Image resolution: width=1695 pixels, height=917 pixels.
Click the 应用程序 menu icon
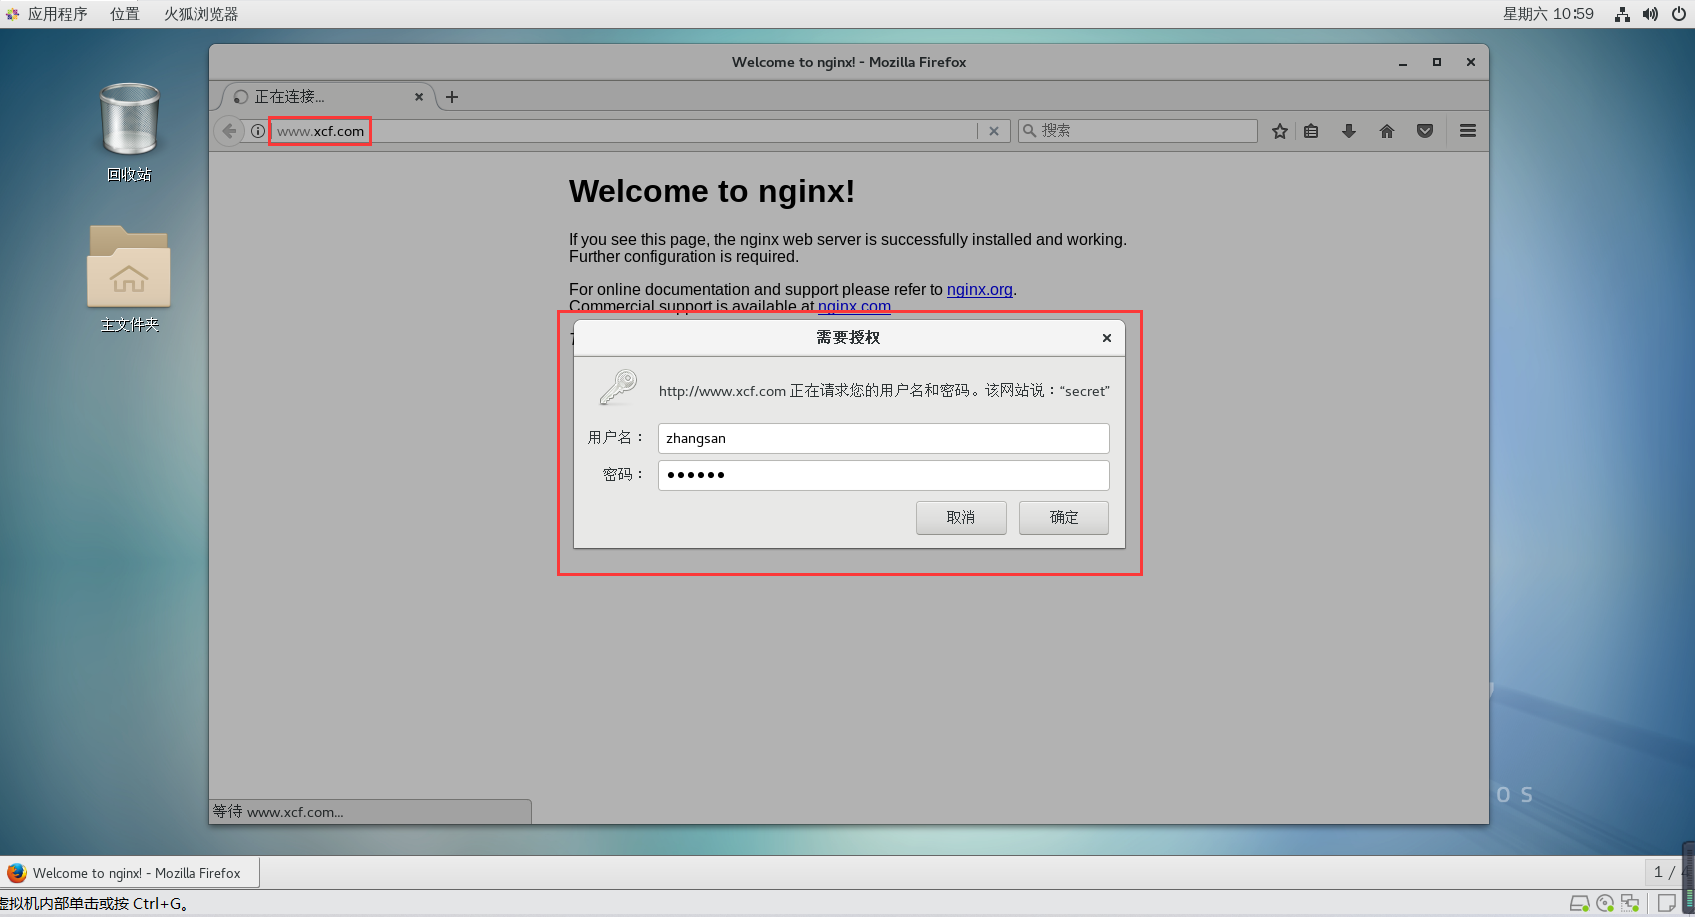pos(12,14)
